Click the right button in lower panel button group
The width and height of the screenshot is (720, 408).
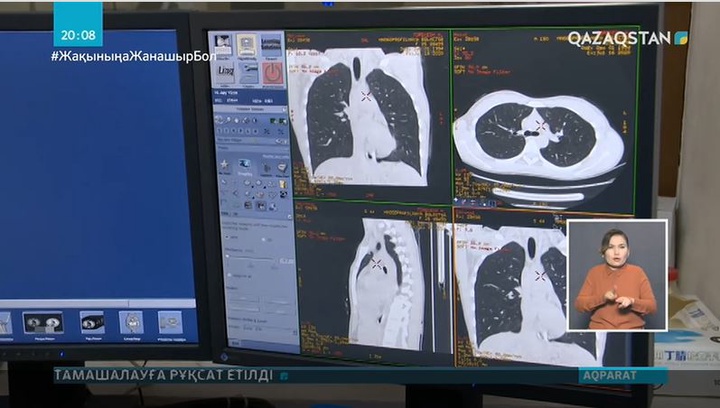click(x=274, y=300)
